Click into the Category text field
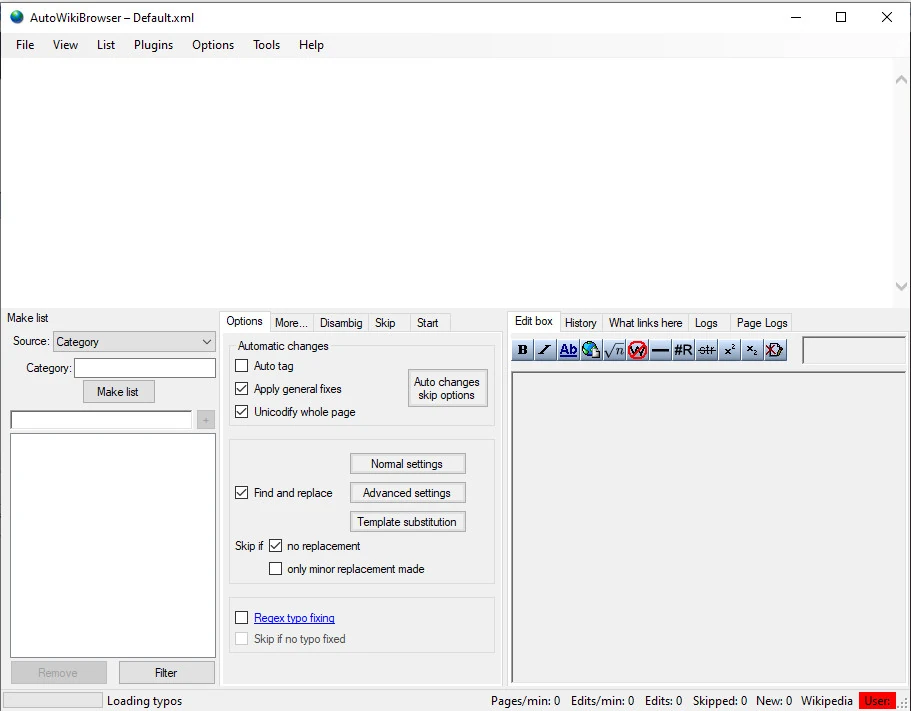The width and height of the screenshot is (911, 711). (145, 368)
